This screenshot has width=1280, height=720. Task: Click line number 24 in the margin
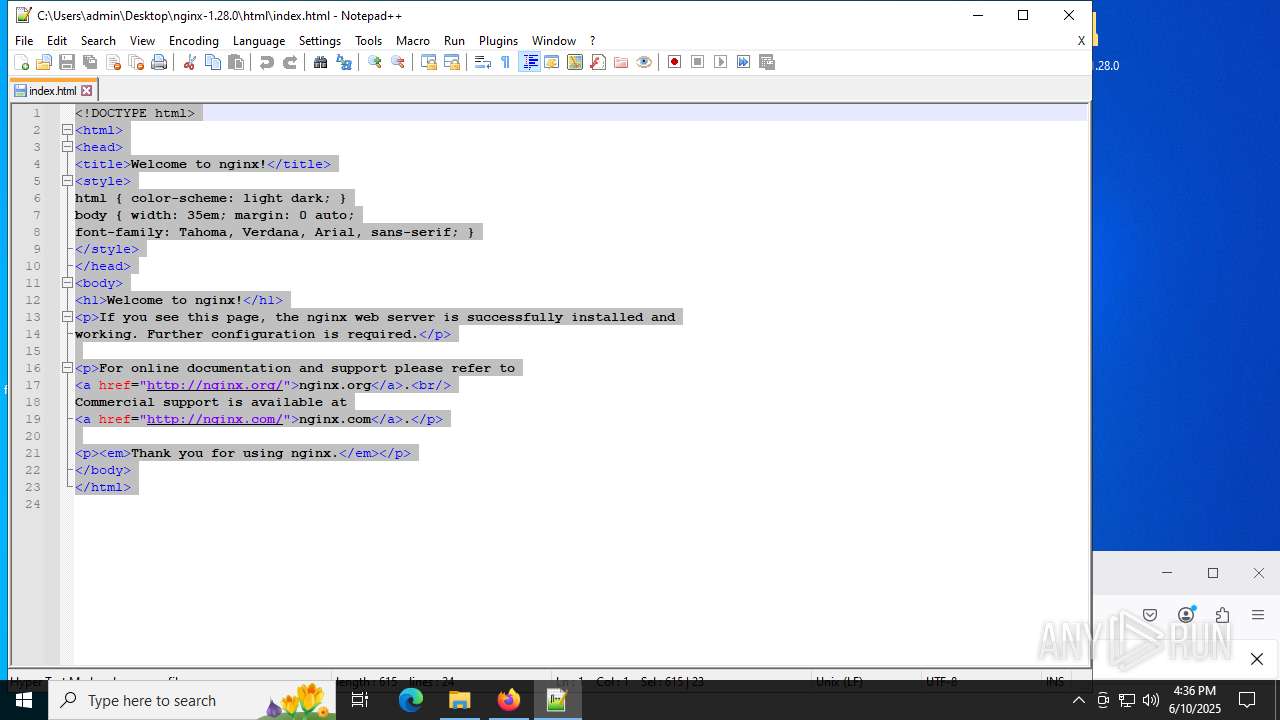coord(33,504)
